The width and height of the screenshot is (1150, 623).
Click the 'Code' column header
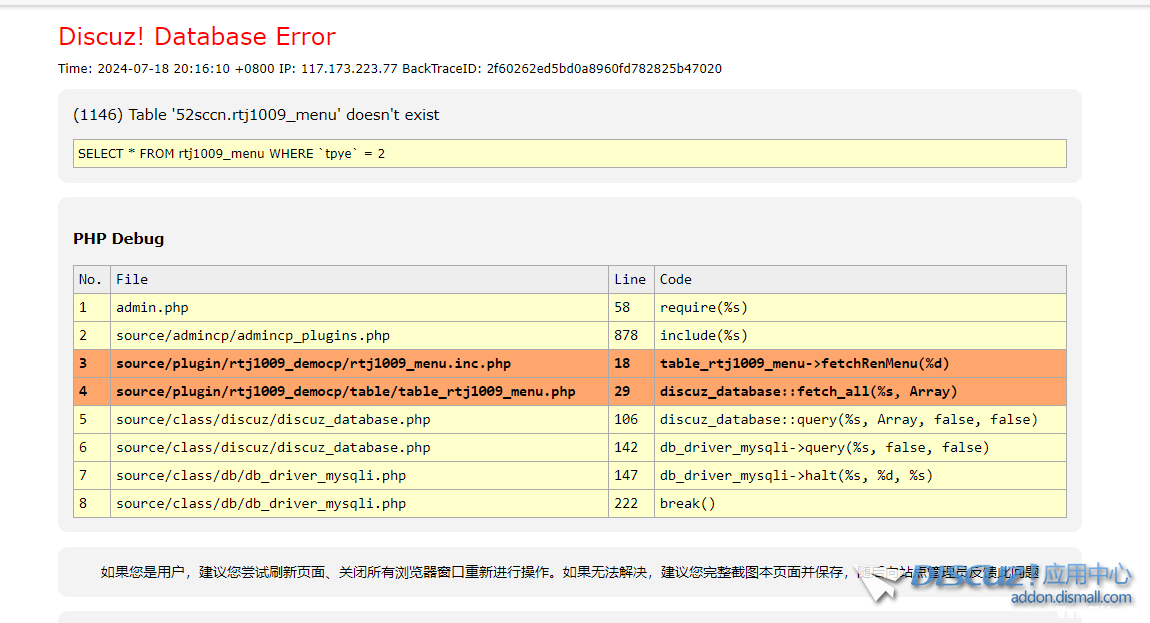[676, 279]
